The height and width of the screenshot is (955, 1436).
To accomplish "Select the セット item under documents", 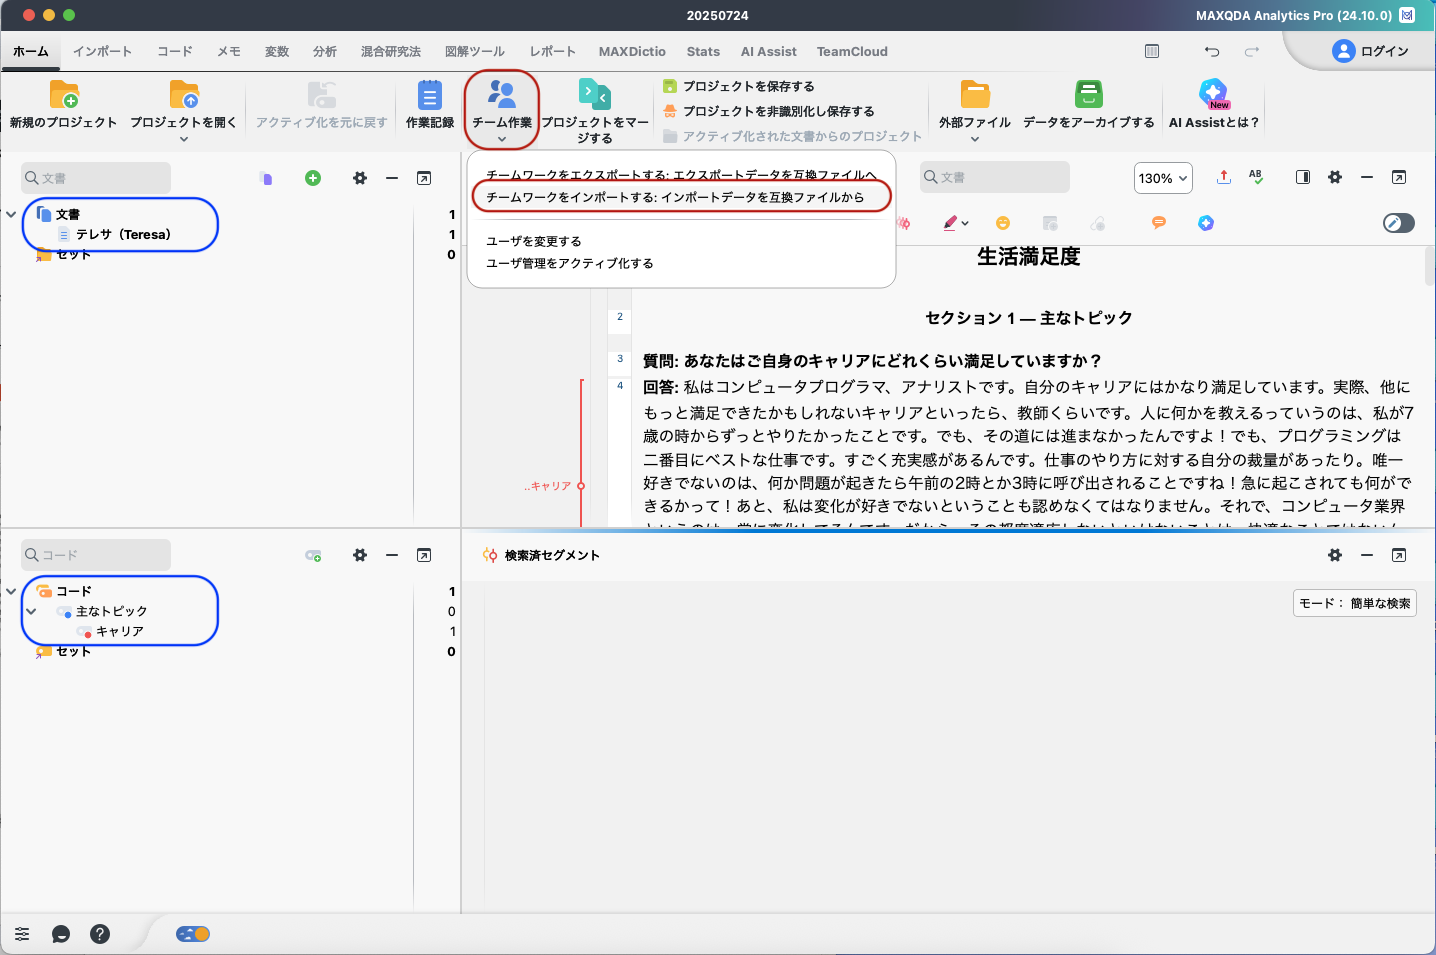I will 73,254.
